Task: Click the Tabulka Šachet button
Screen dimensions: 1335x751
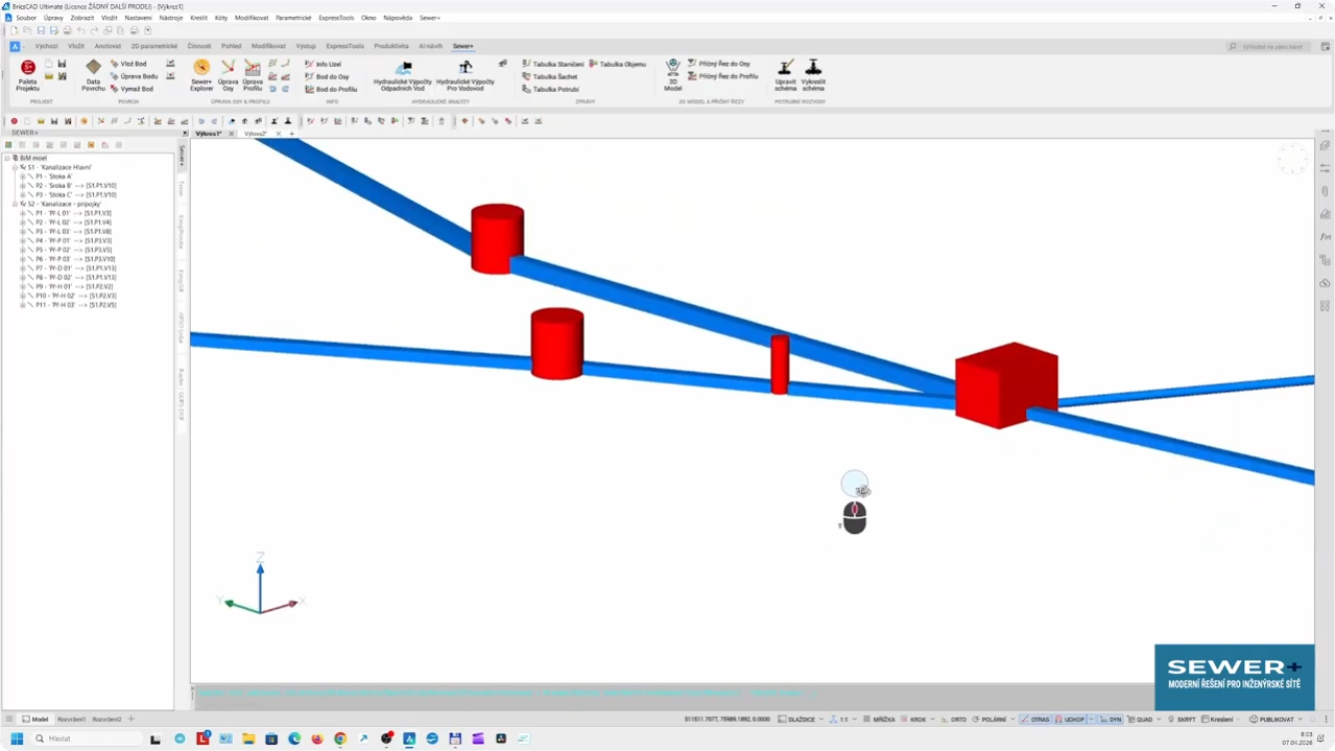Action: click(554, 77)
